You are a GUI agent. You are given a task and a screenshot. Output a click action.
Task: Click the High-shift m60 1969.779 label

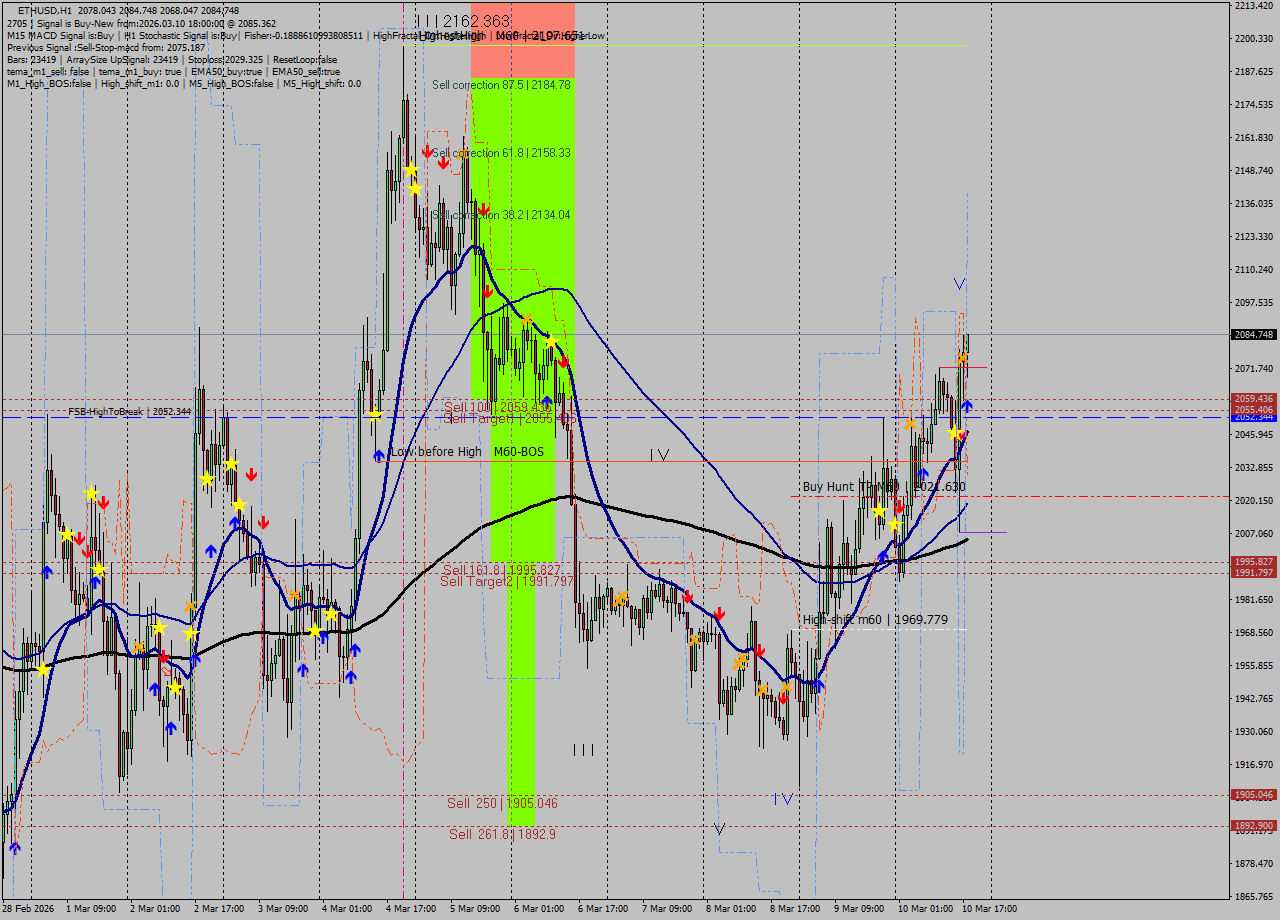click(x=875, y=620)
